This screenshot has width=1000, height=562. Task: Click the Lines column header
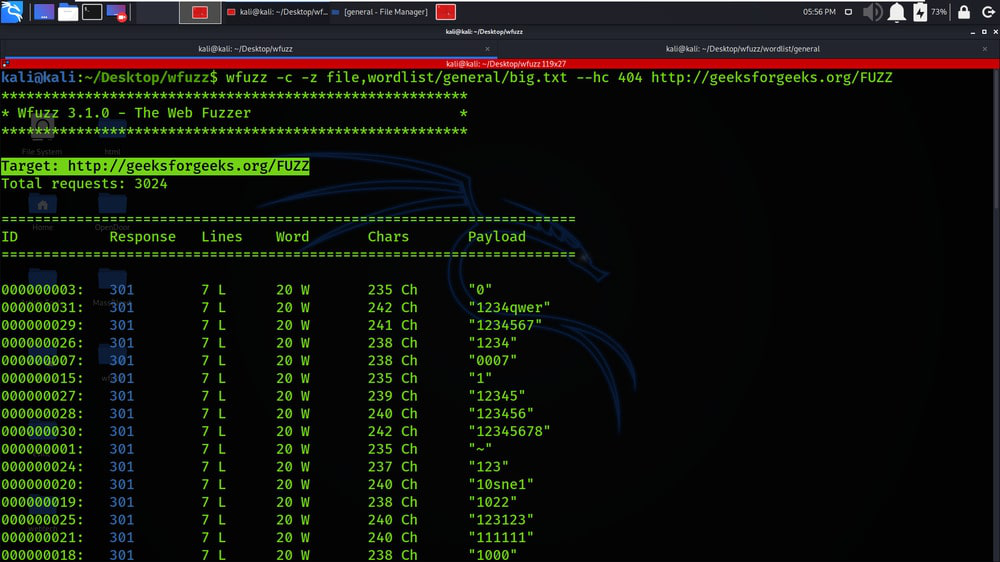pyautogui.click(x=221, y=237)
